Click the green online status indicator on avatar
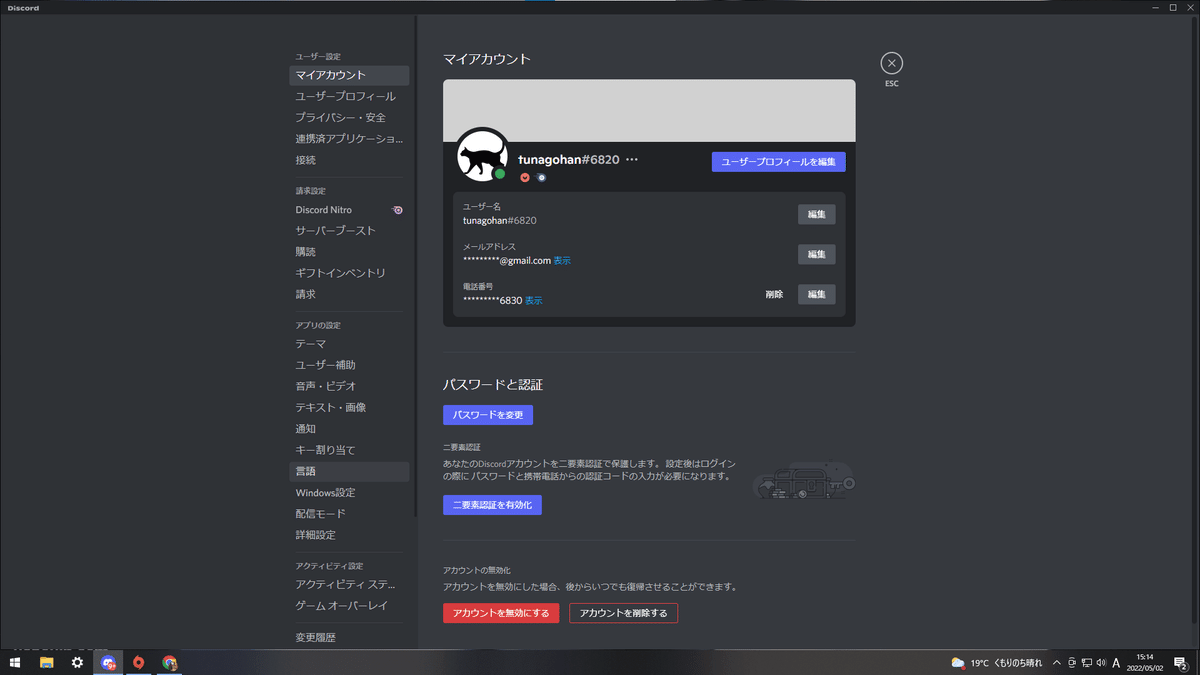The height and width of the screenshot is (675, 1200). 500,174
